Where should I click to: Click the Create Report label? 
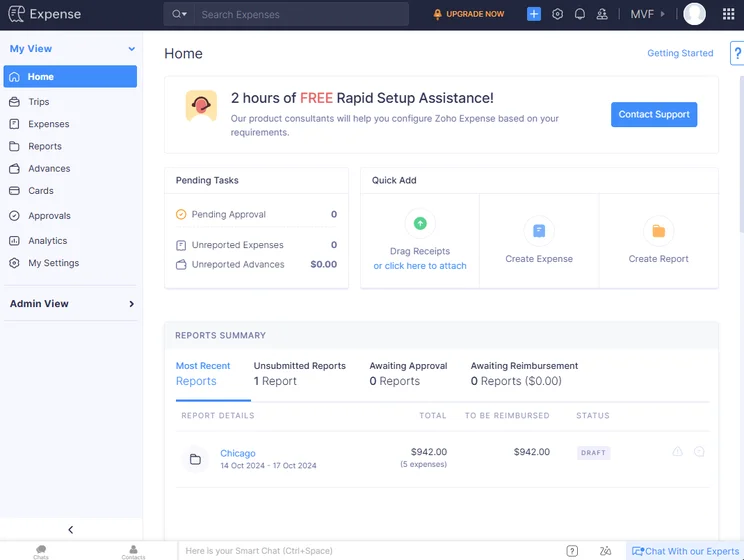(659, 259)
